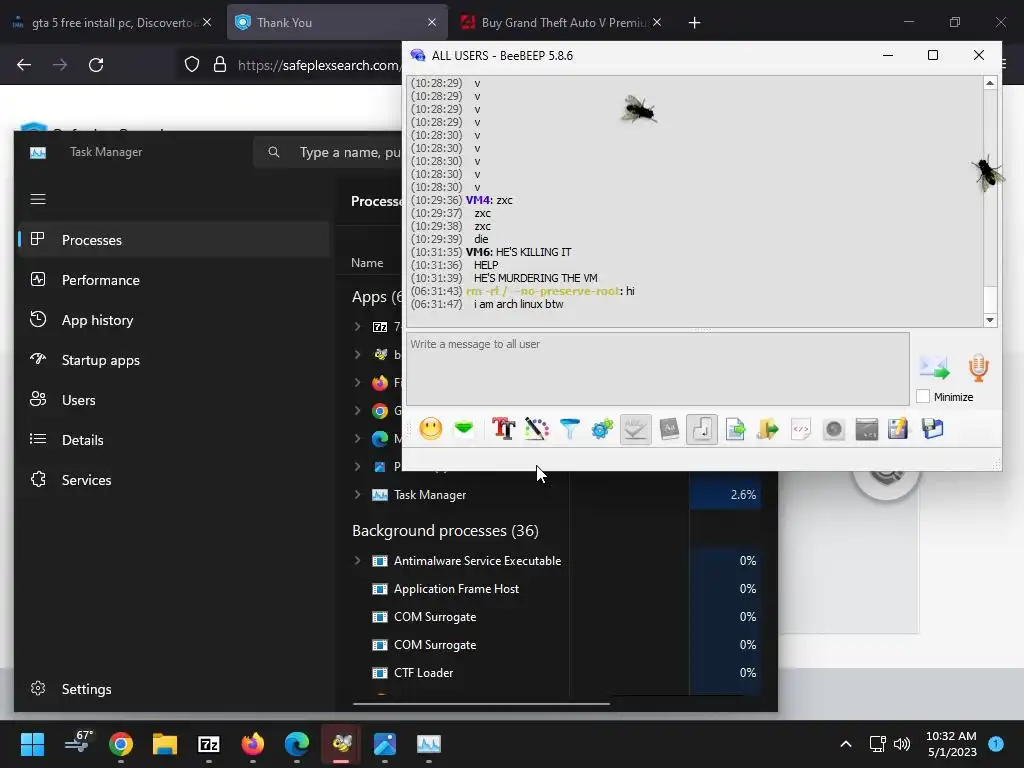
Task: Start voice message with the microphone icon
Action: pos(978,368)
